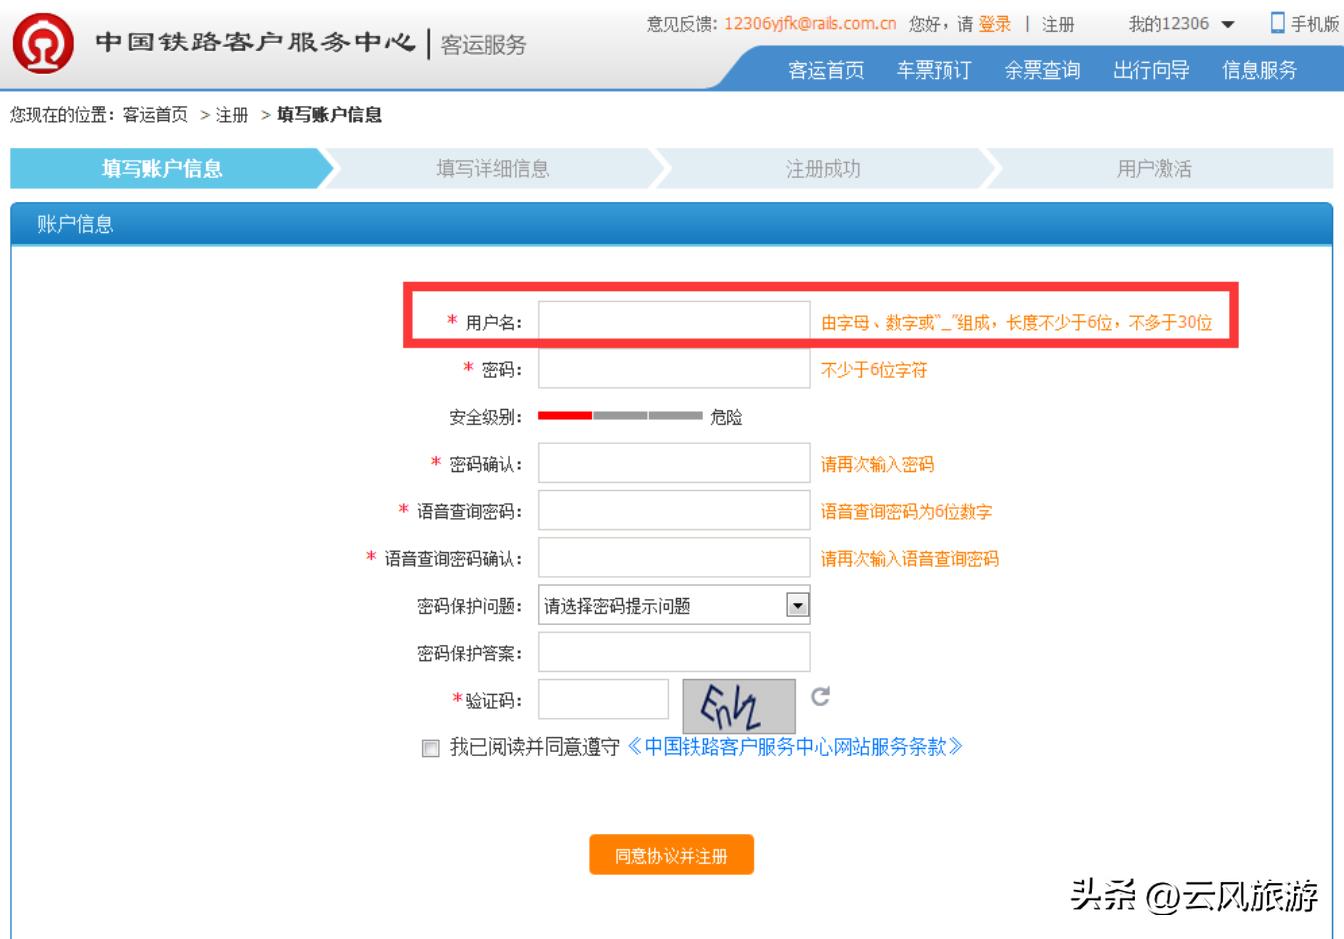1344x939 pixels.
Task: Open the 客运首页 navigation tab
Action: click(826, 70)
